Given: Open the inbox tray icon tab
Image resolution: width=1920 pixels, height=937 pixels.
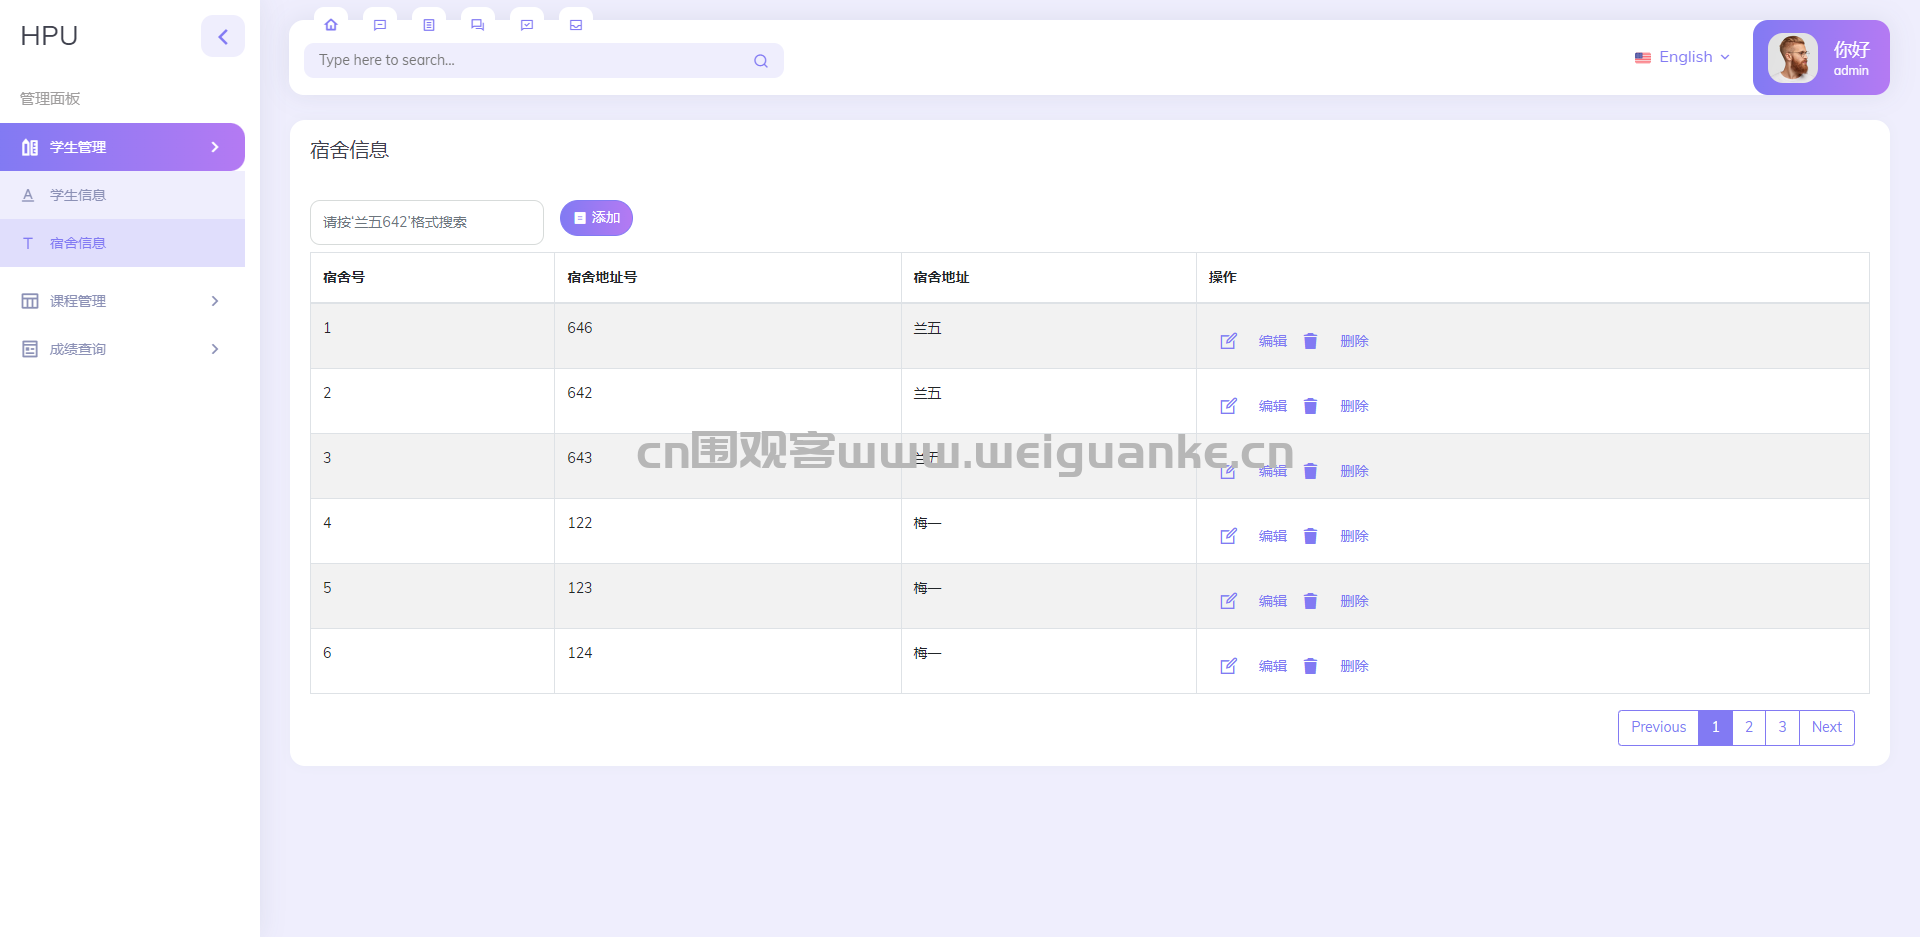Looking at the screenshot, I should pos(576,24).
